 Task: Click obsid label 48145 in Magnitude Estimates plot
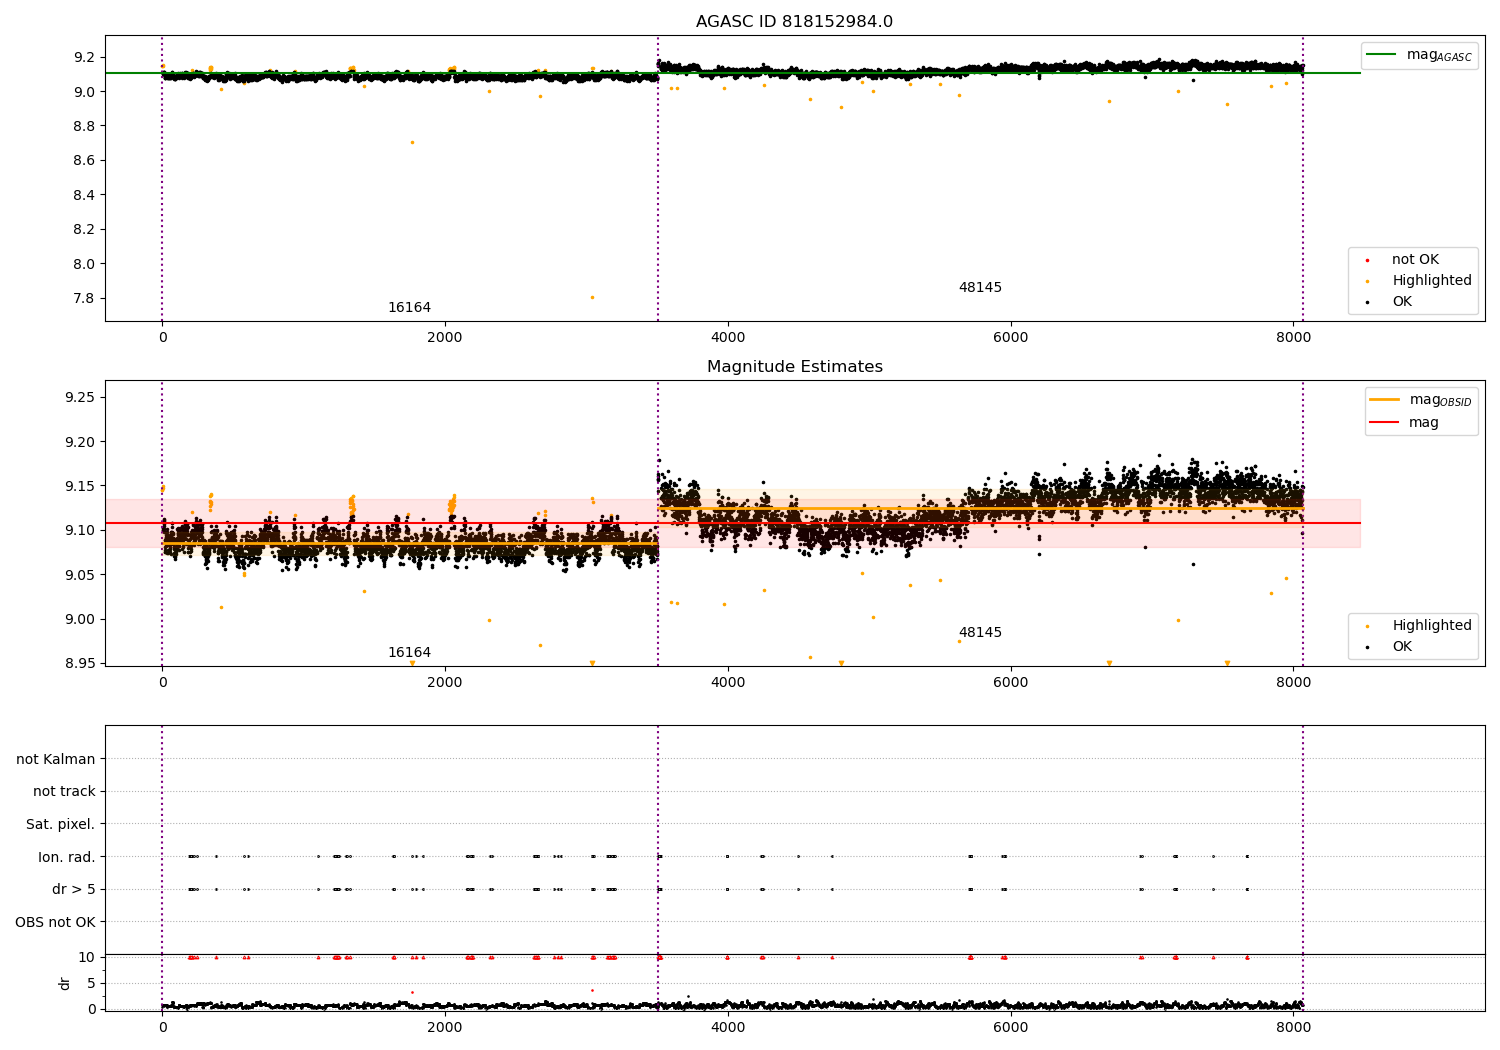pyautogui.click(x=980, y=633)
